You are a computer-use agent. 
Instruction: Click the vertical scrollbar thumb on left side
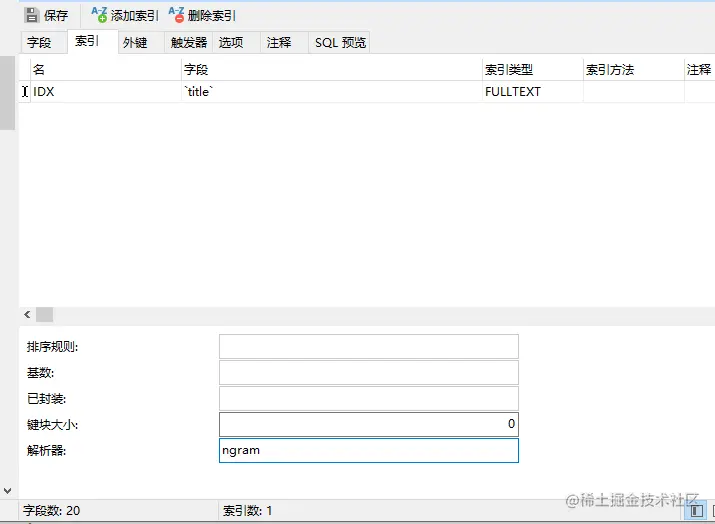(7, 93)
